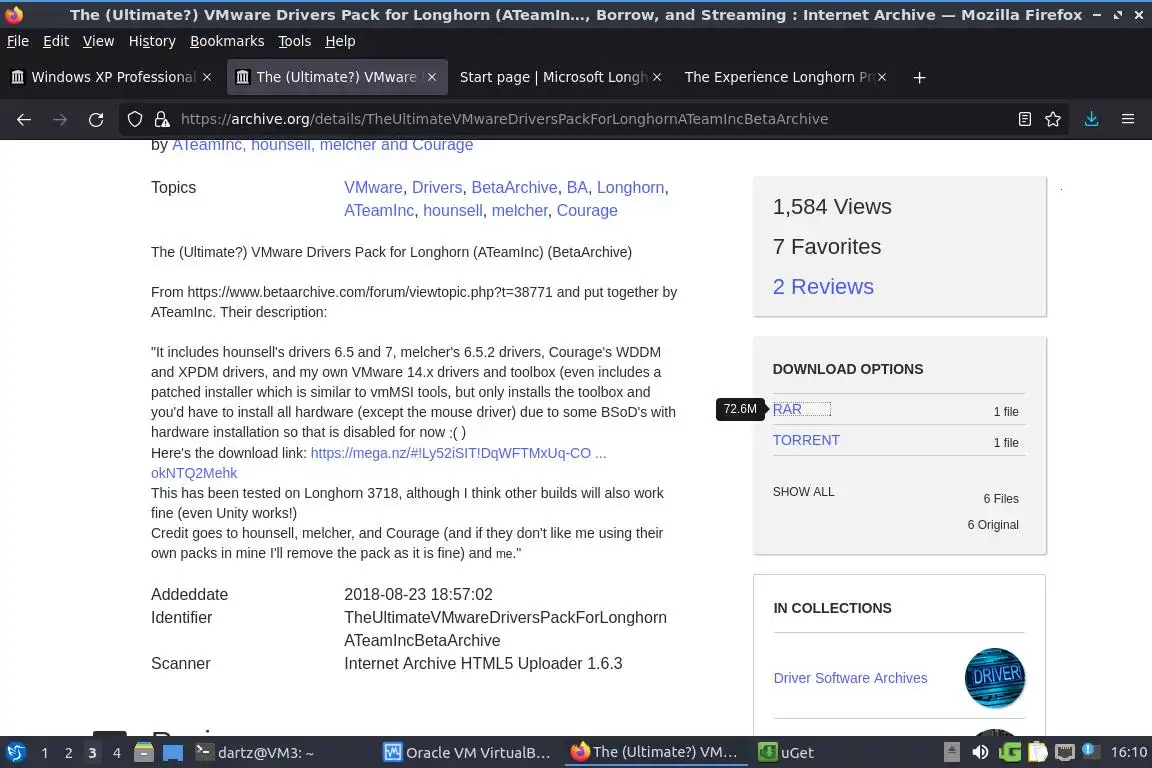Click the removable media tray icon

point(951,752)
